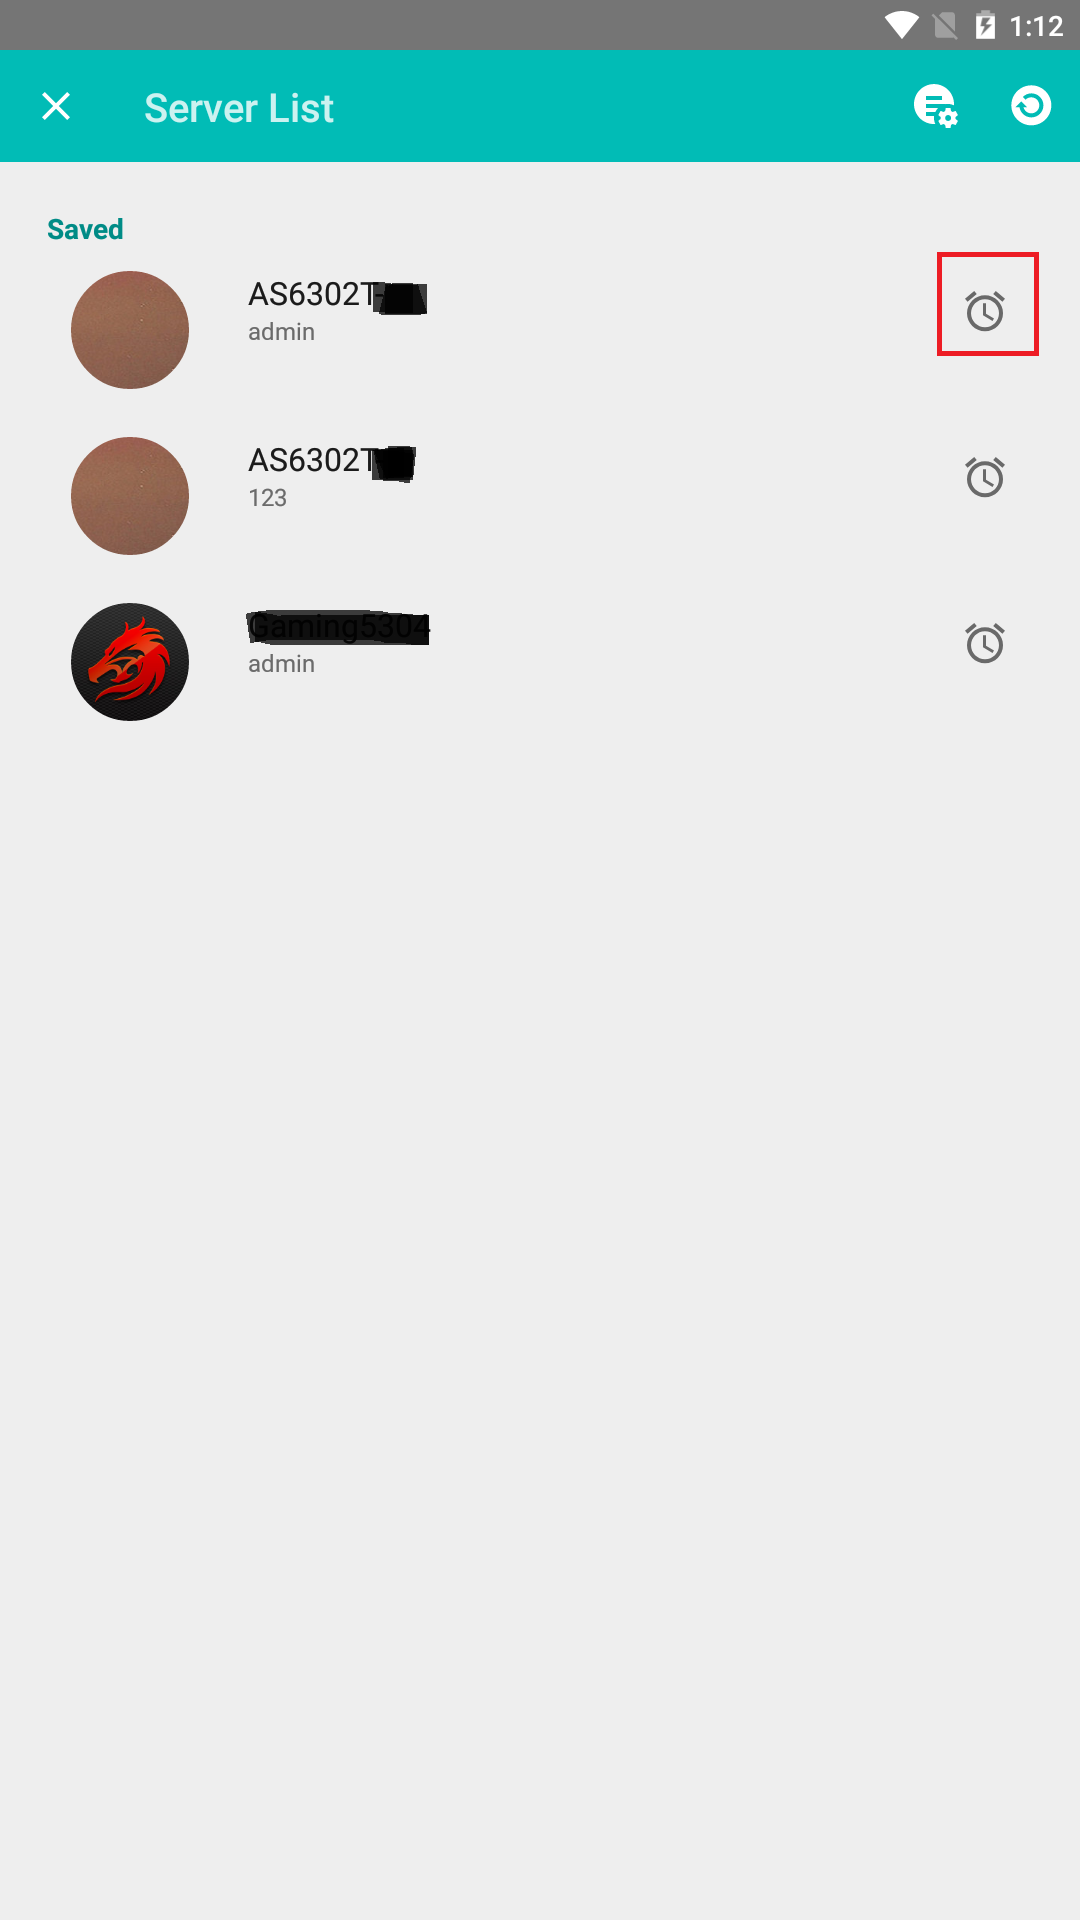Viewport: 1080px width, 1920px height.
Task: Select the first AS6302T admin server entry
Action: pyautogui.click(x=540, y=330)
